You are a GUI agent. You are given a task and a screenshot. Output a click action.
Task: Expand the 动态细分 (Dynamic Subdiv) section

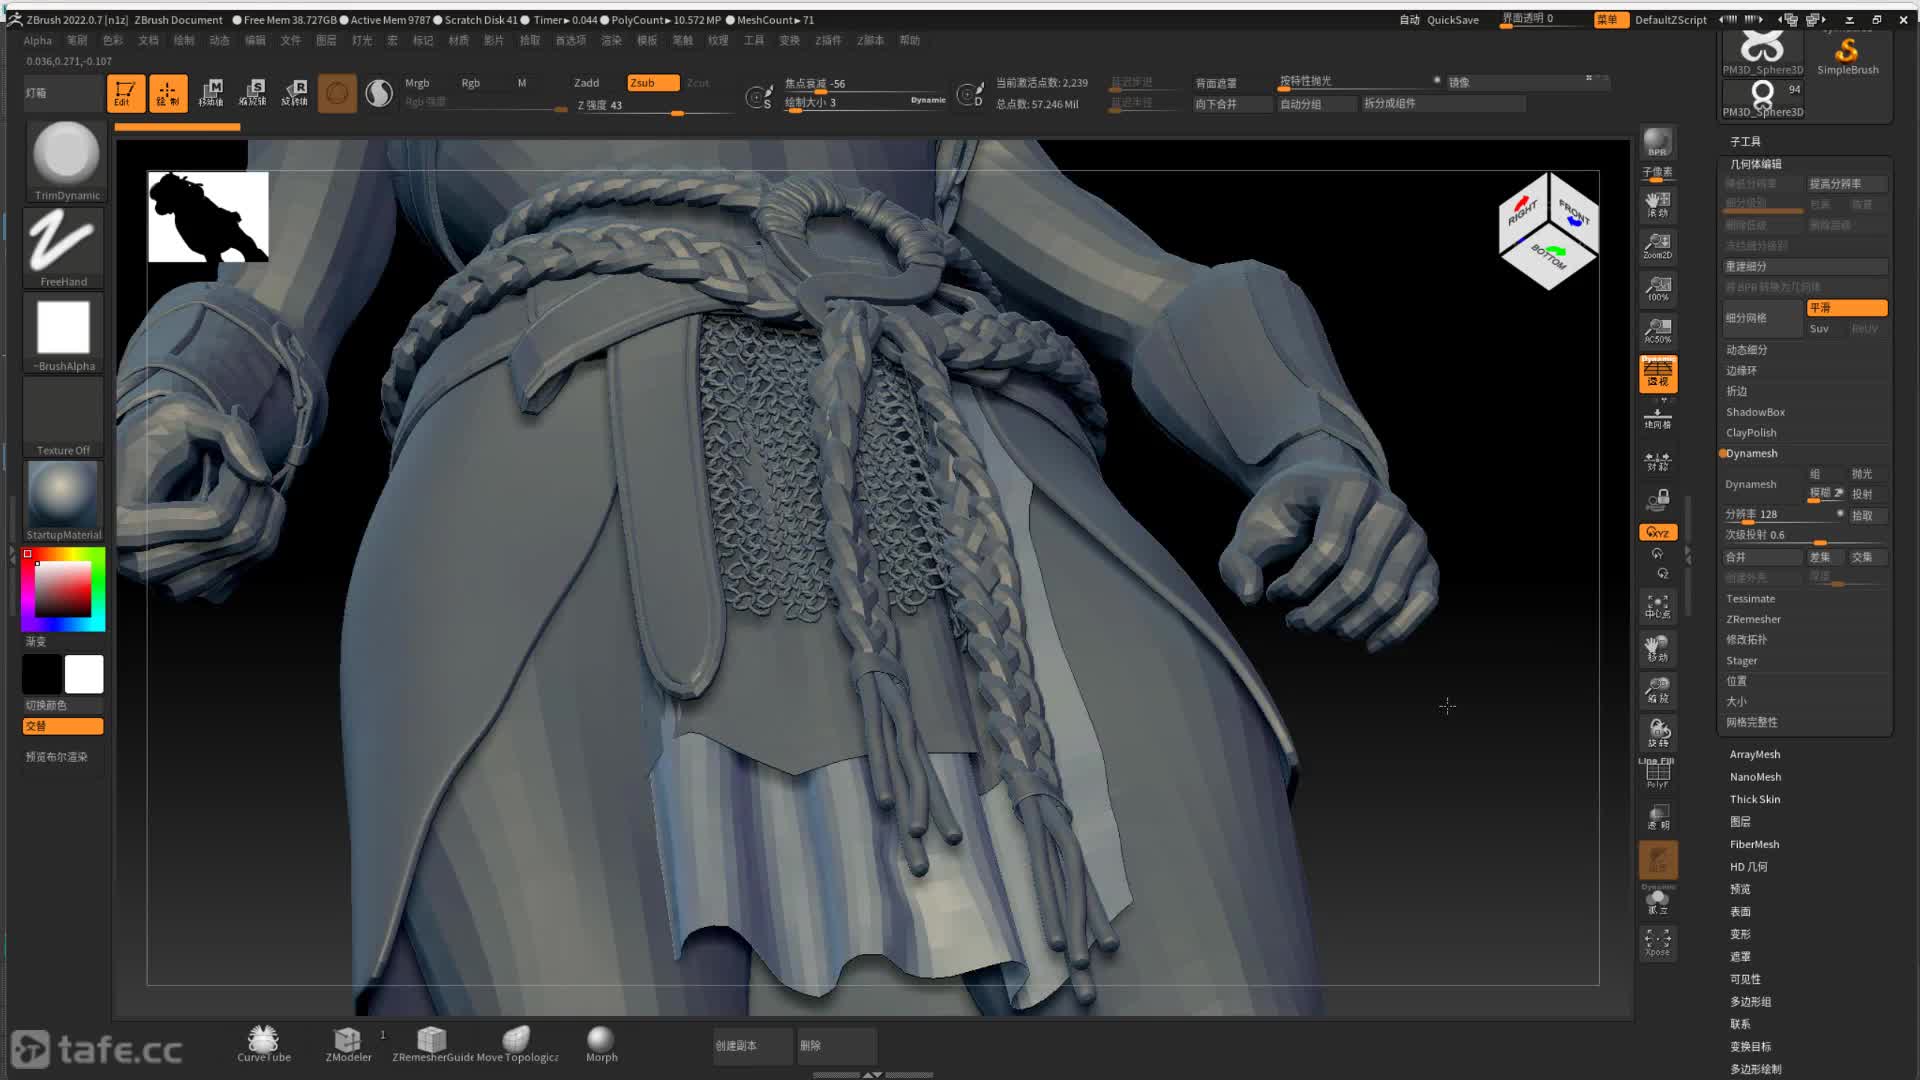1747,350
